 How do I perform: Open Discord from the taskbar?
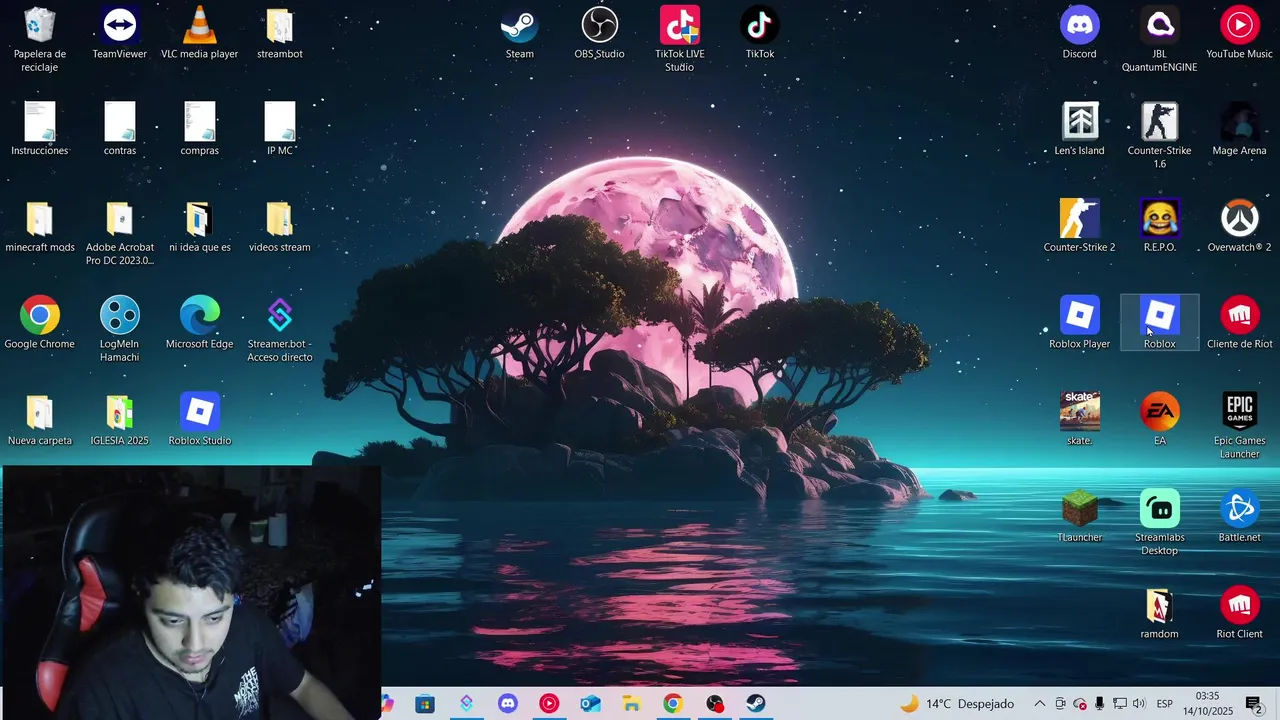coord(508,704)
